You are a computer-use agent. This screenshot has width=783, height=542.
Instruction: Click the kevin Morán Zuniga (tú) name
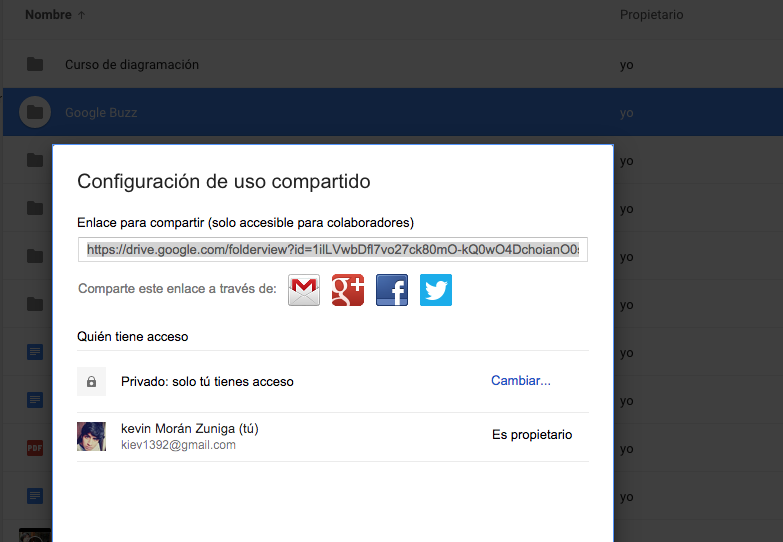tap(190, 428)
